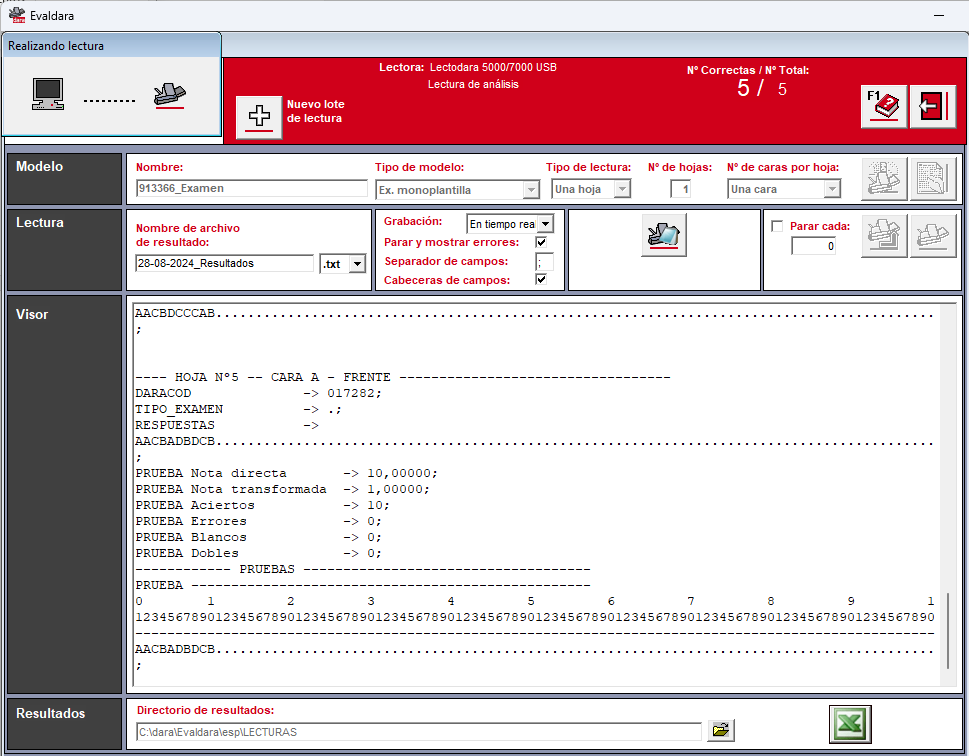Expand Tipo de modelo dropdown

[x=531, y=190]
